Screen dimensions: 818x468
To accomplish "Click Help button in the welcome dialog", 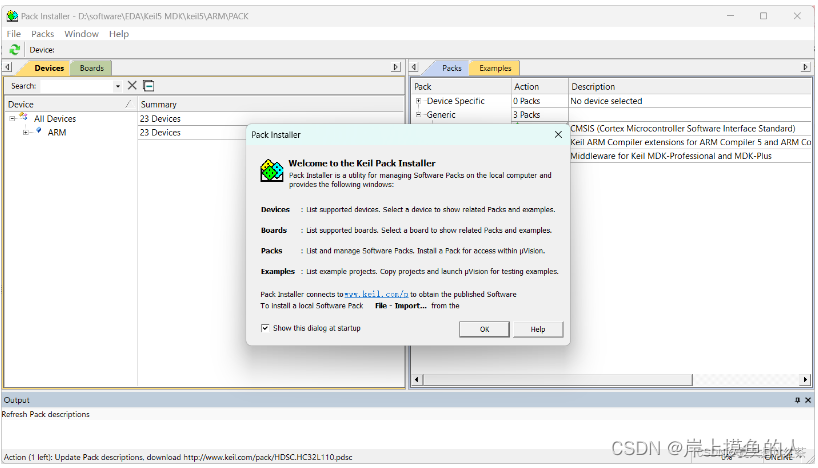I will click(x=538, y=329).
